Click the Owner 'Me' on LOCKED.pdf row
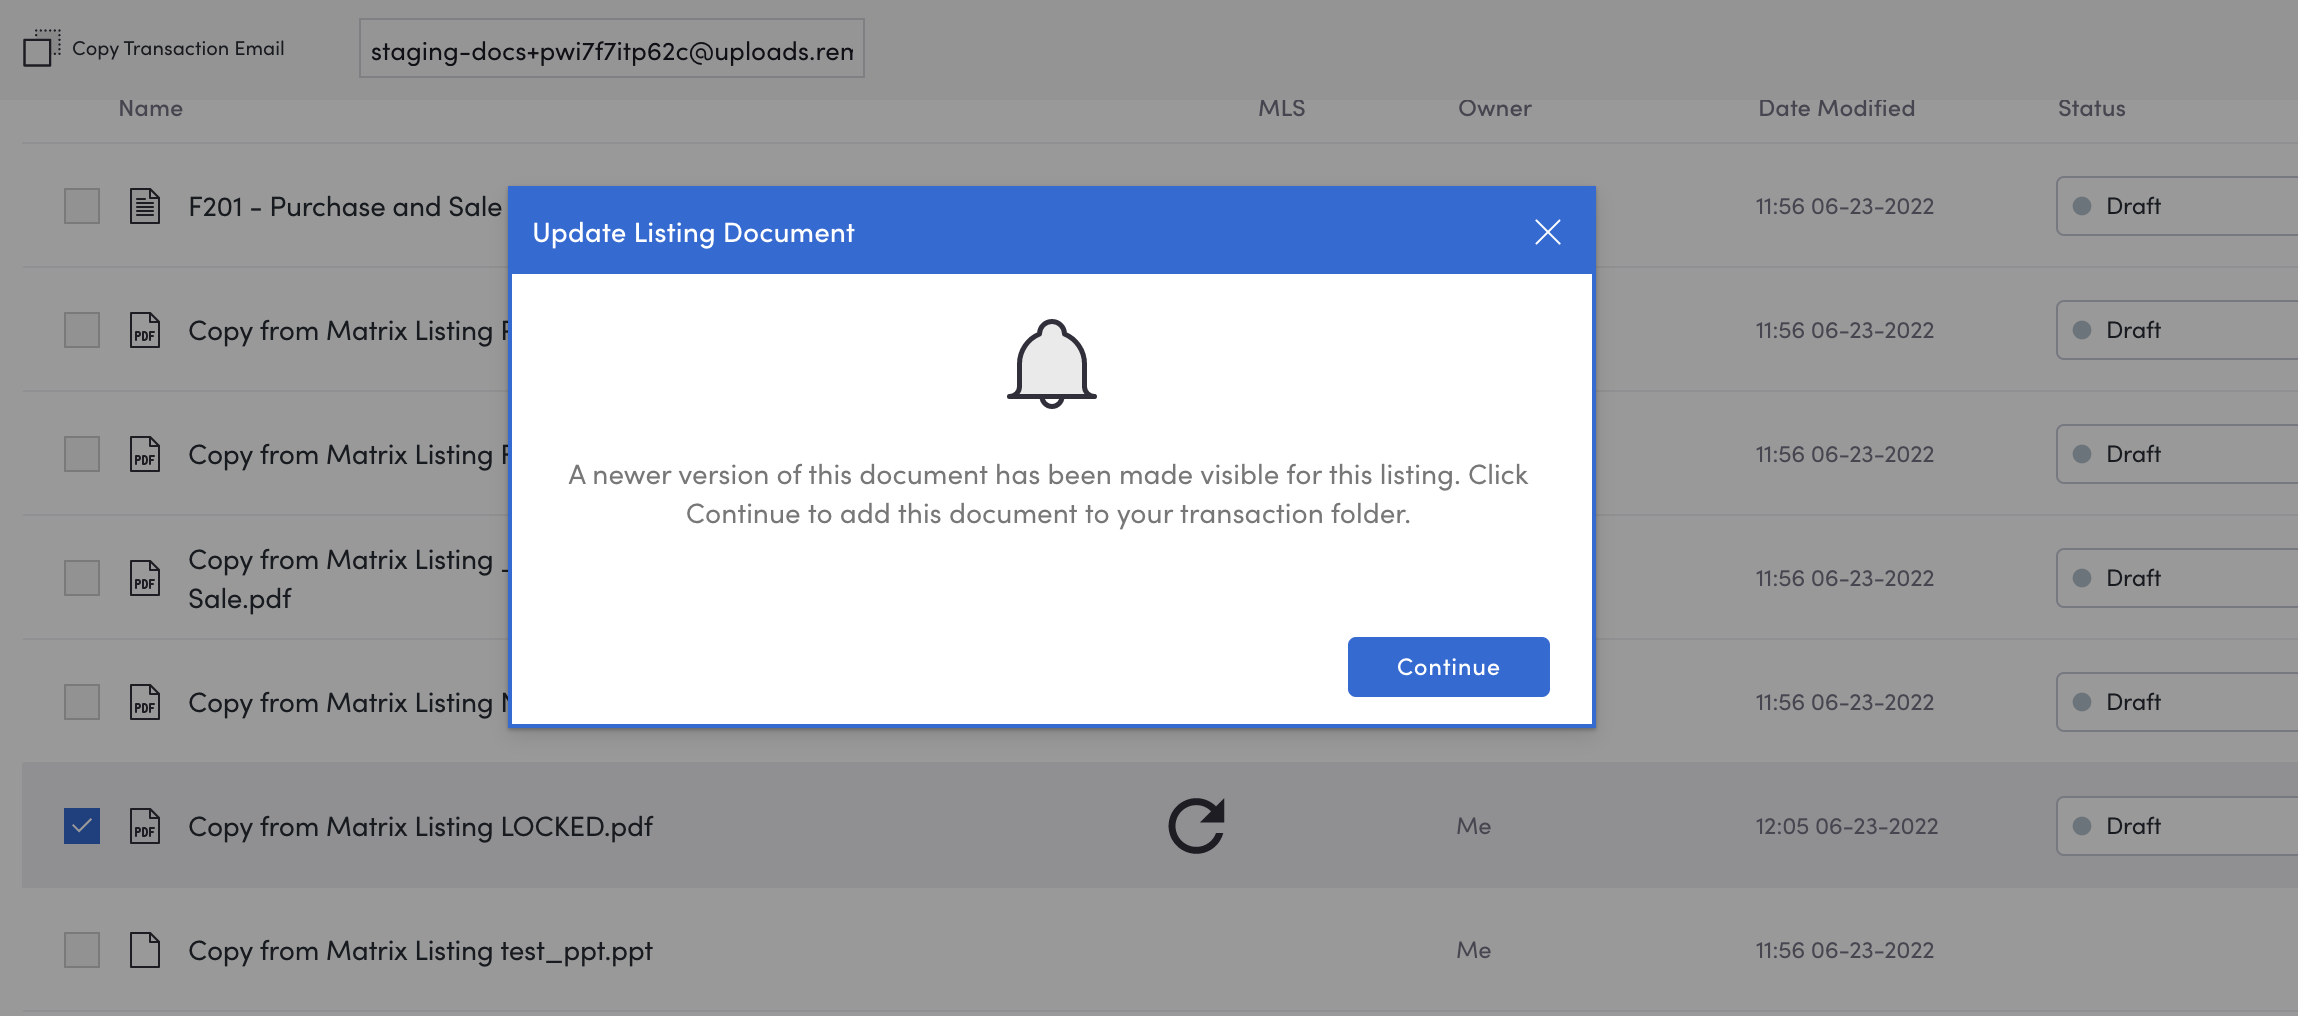This screenshot has height=1016, width=2298. (x=1473, y=826)
